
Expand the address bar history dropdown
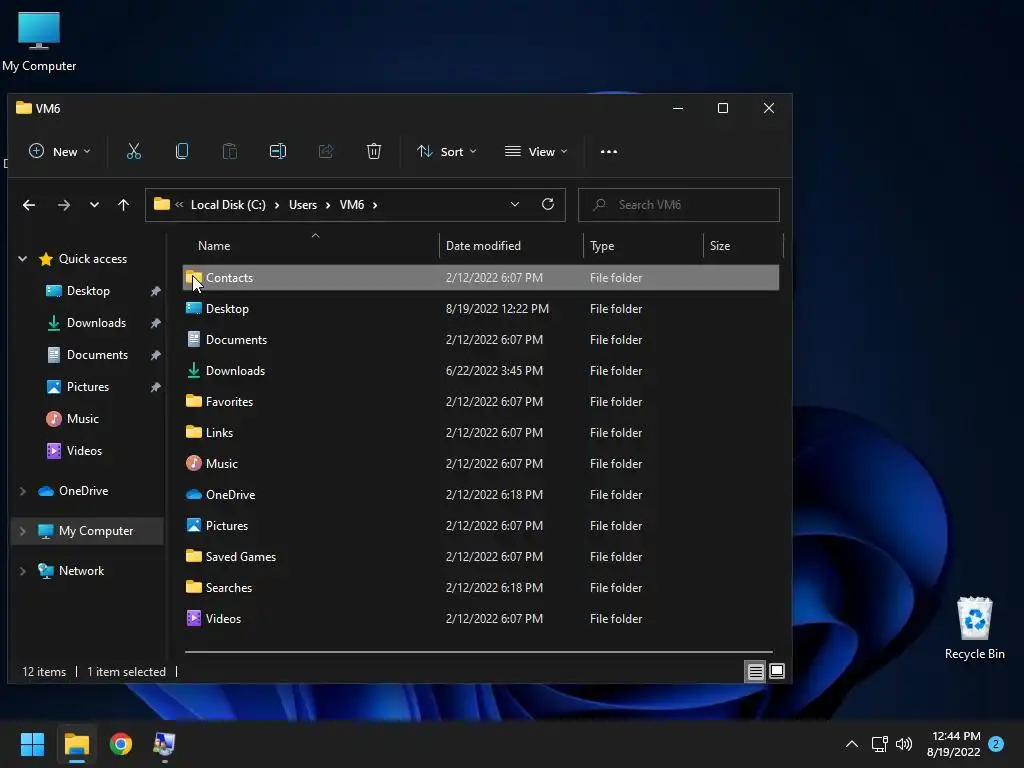[x=515, y=204]
